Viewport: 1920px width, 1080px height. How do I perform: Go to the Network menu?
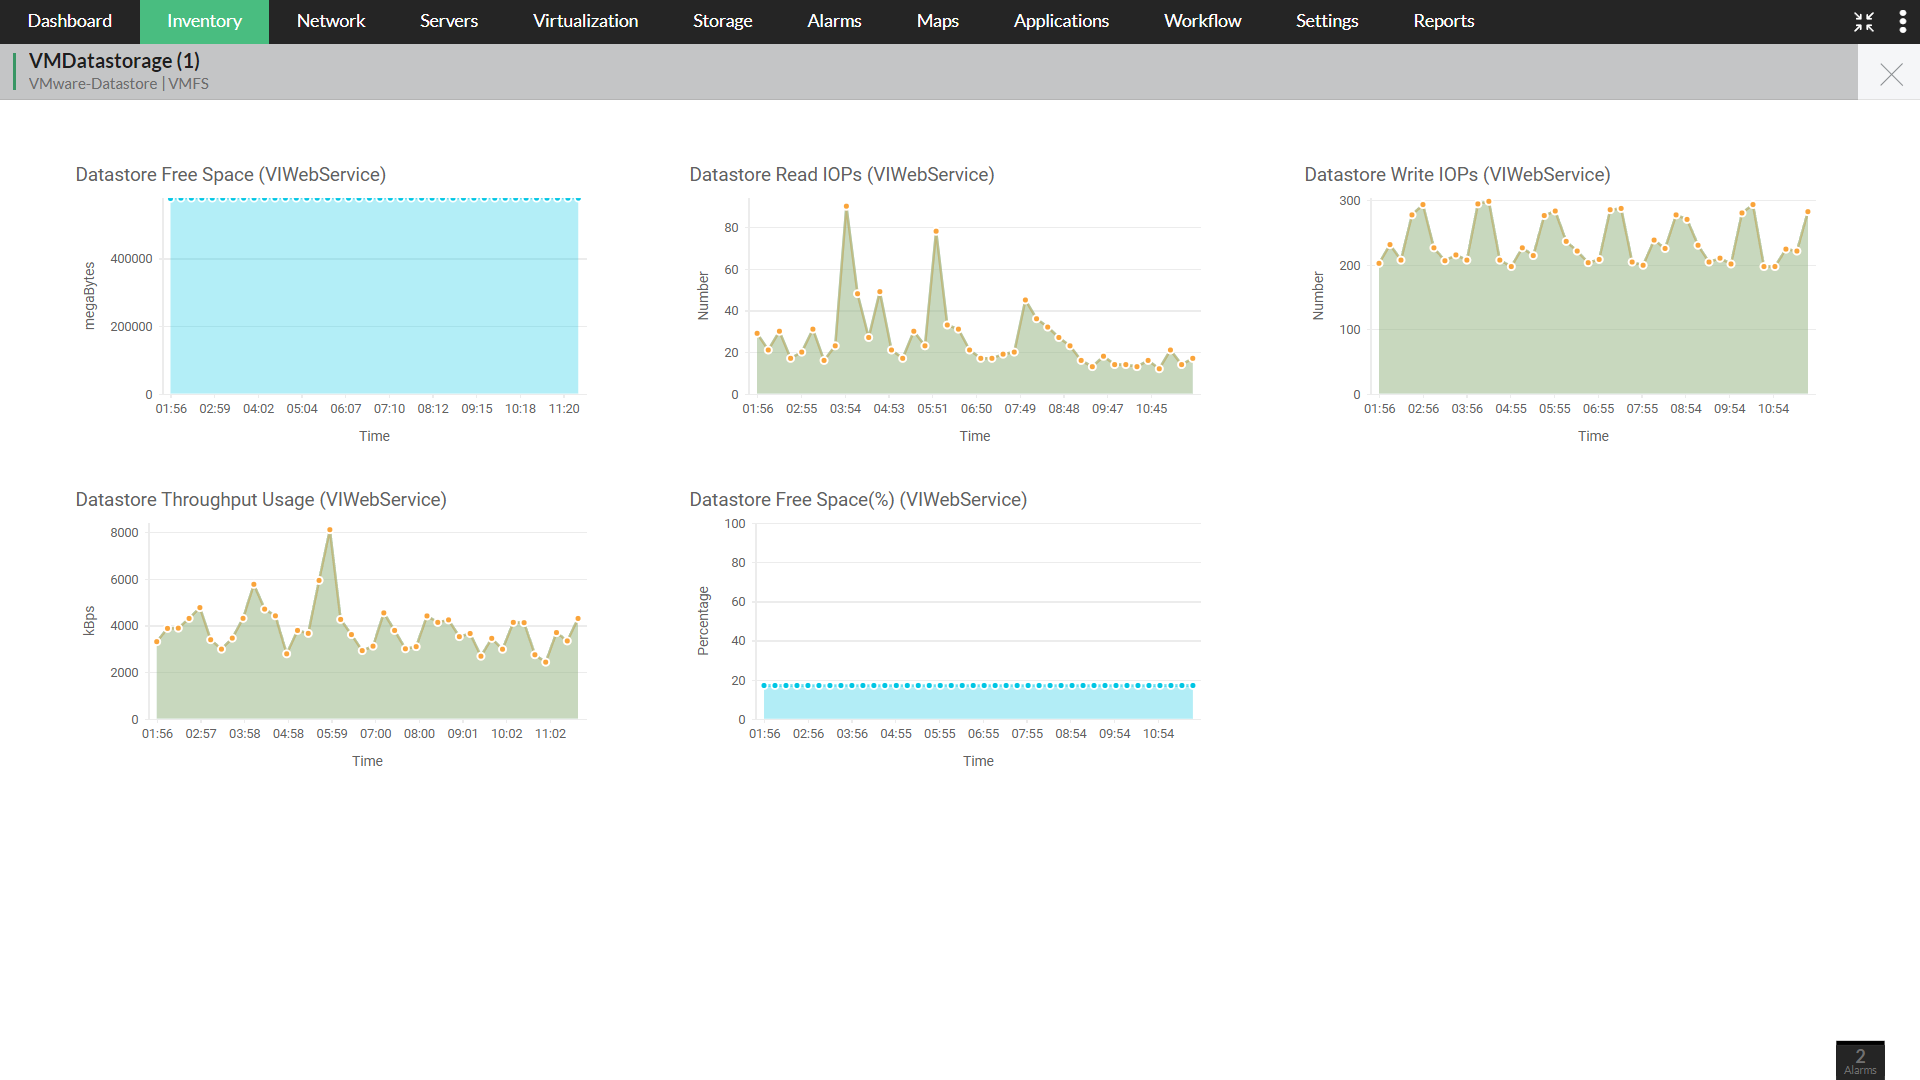[x=331, y=21]
